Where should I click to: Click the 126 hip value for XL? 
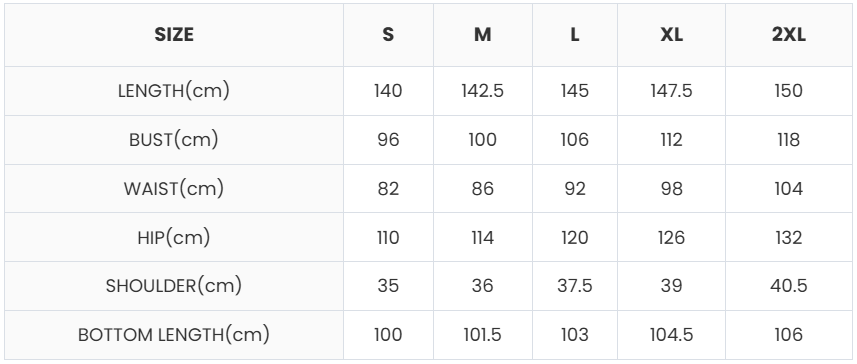coord(671,237)
